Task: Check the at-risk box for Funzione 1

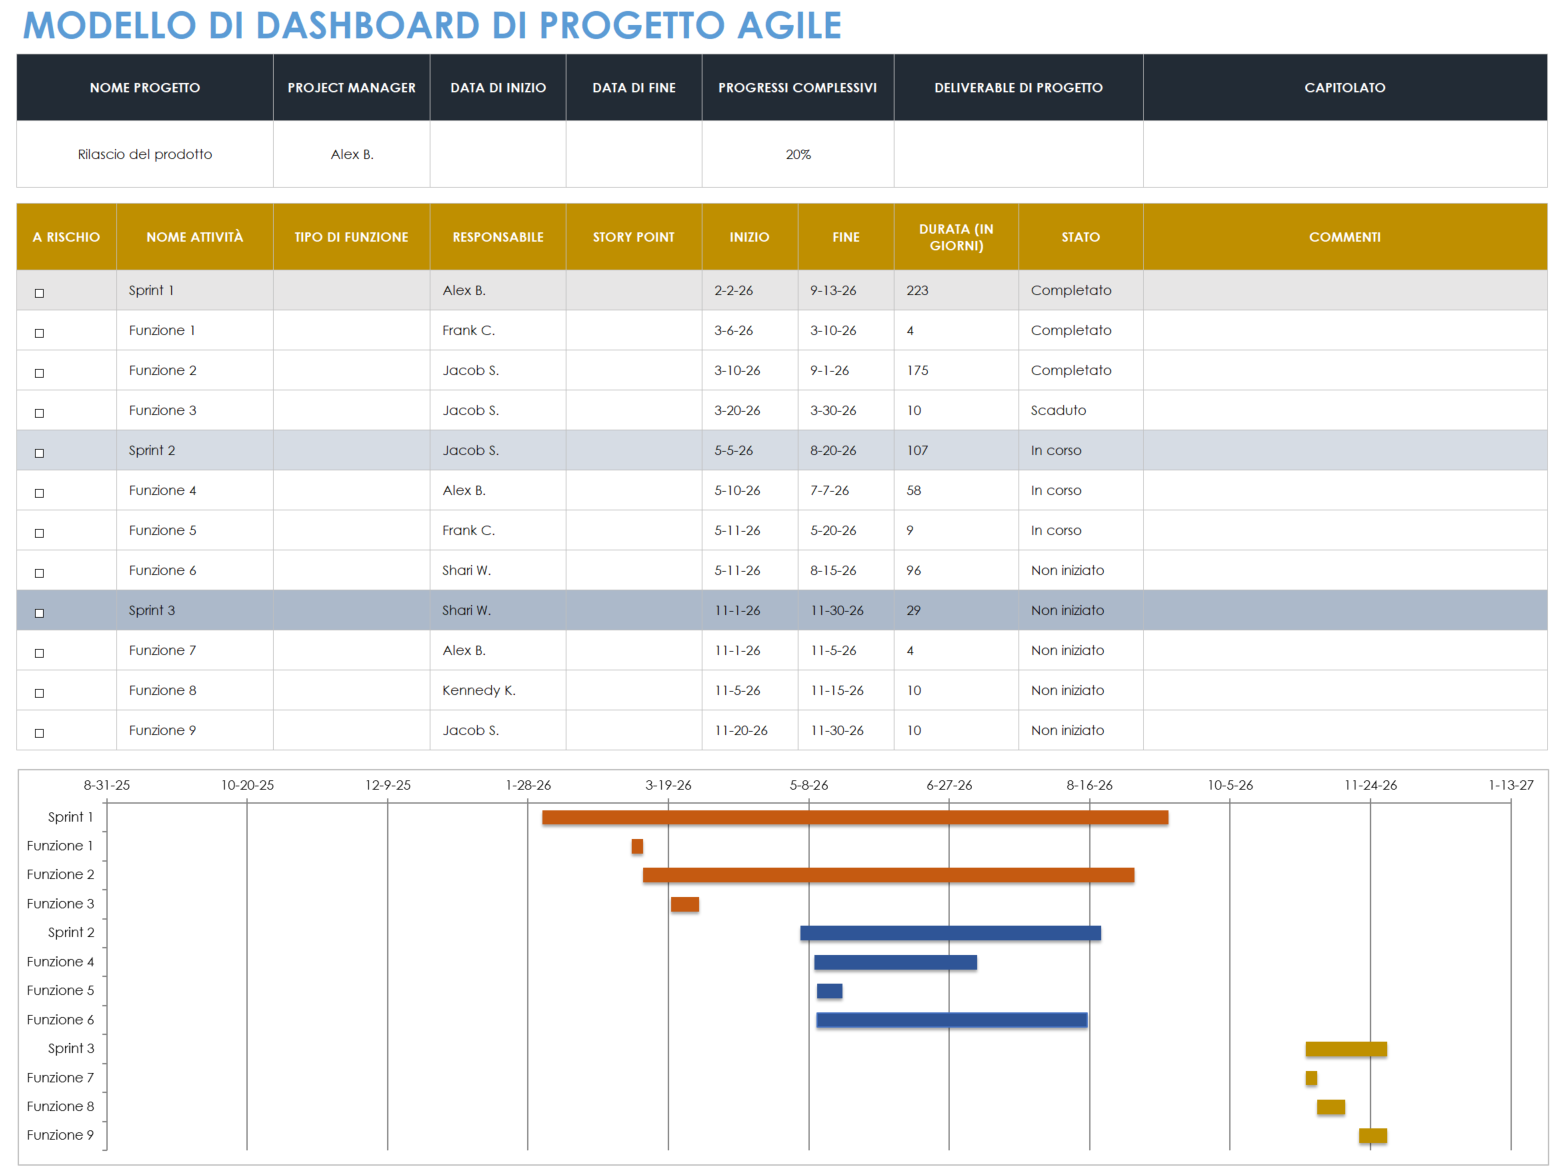Action: click(40, 333)
